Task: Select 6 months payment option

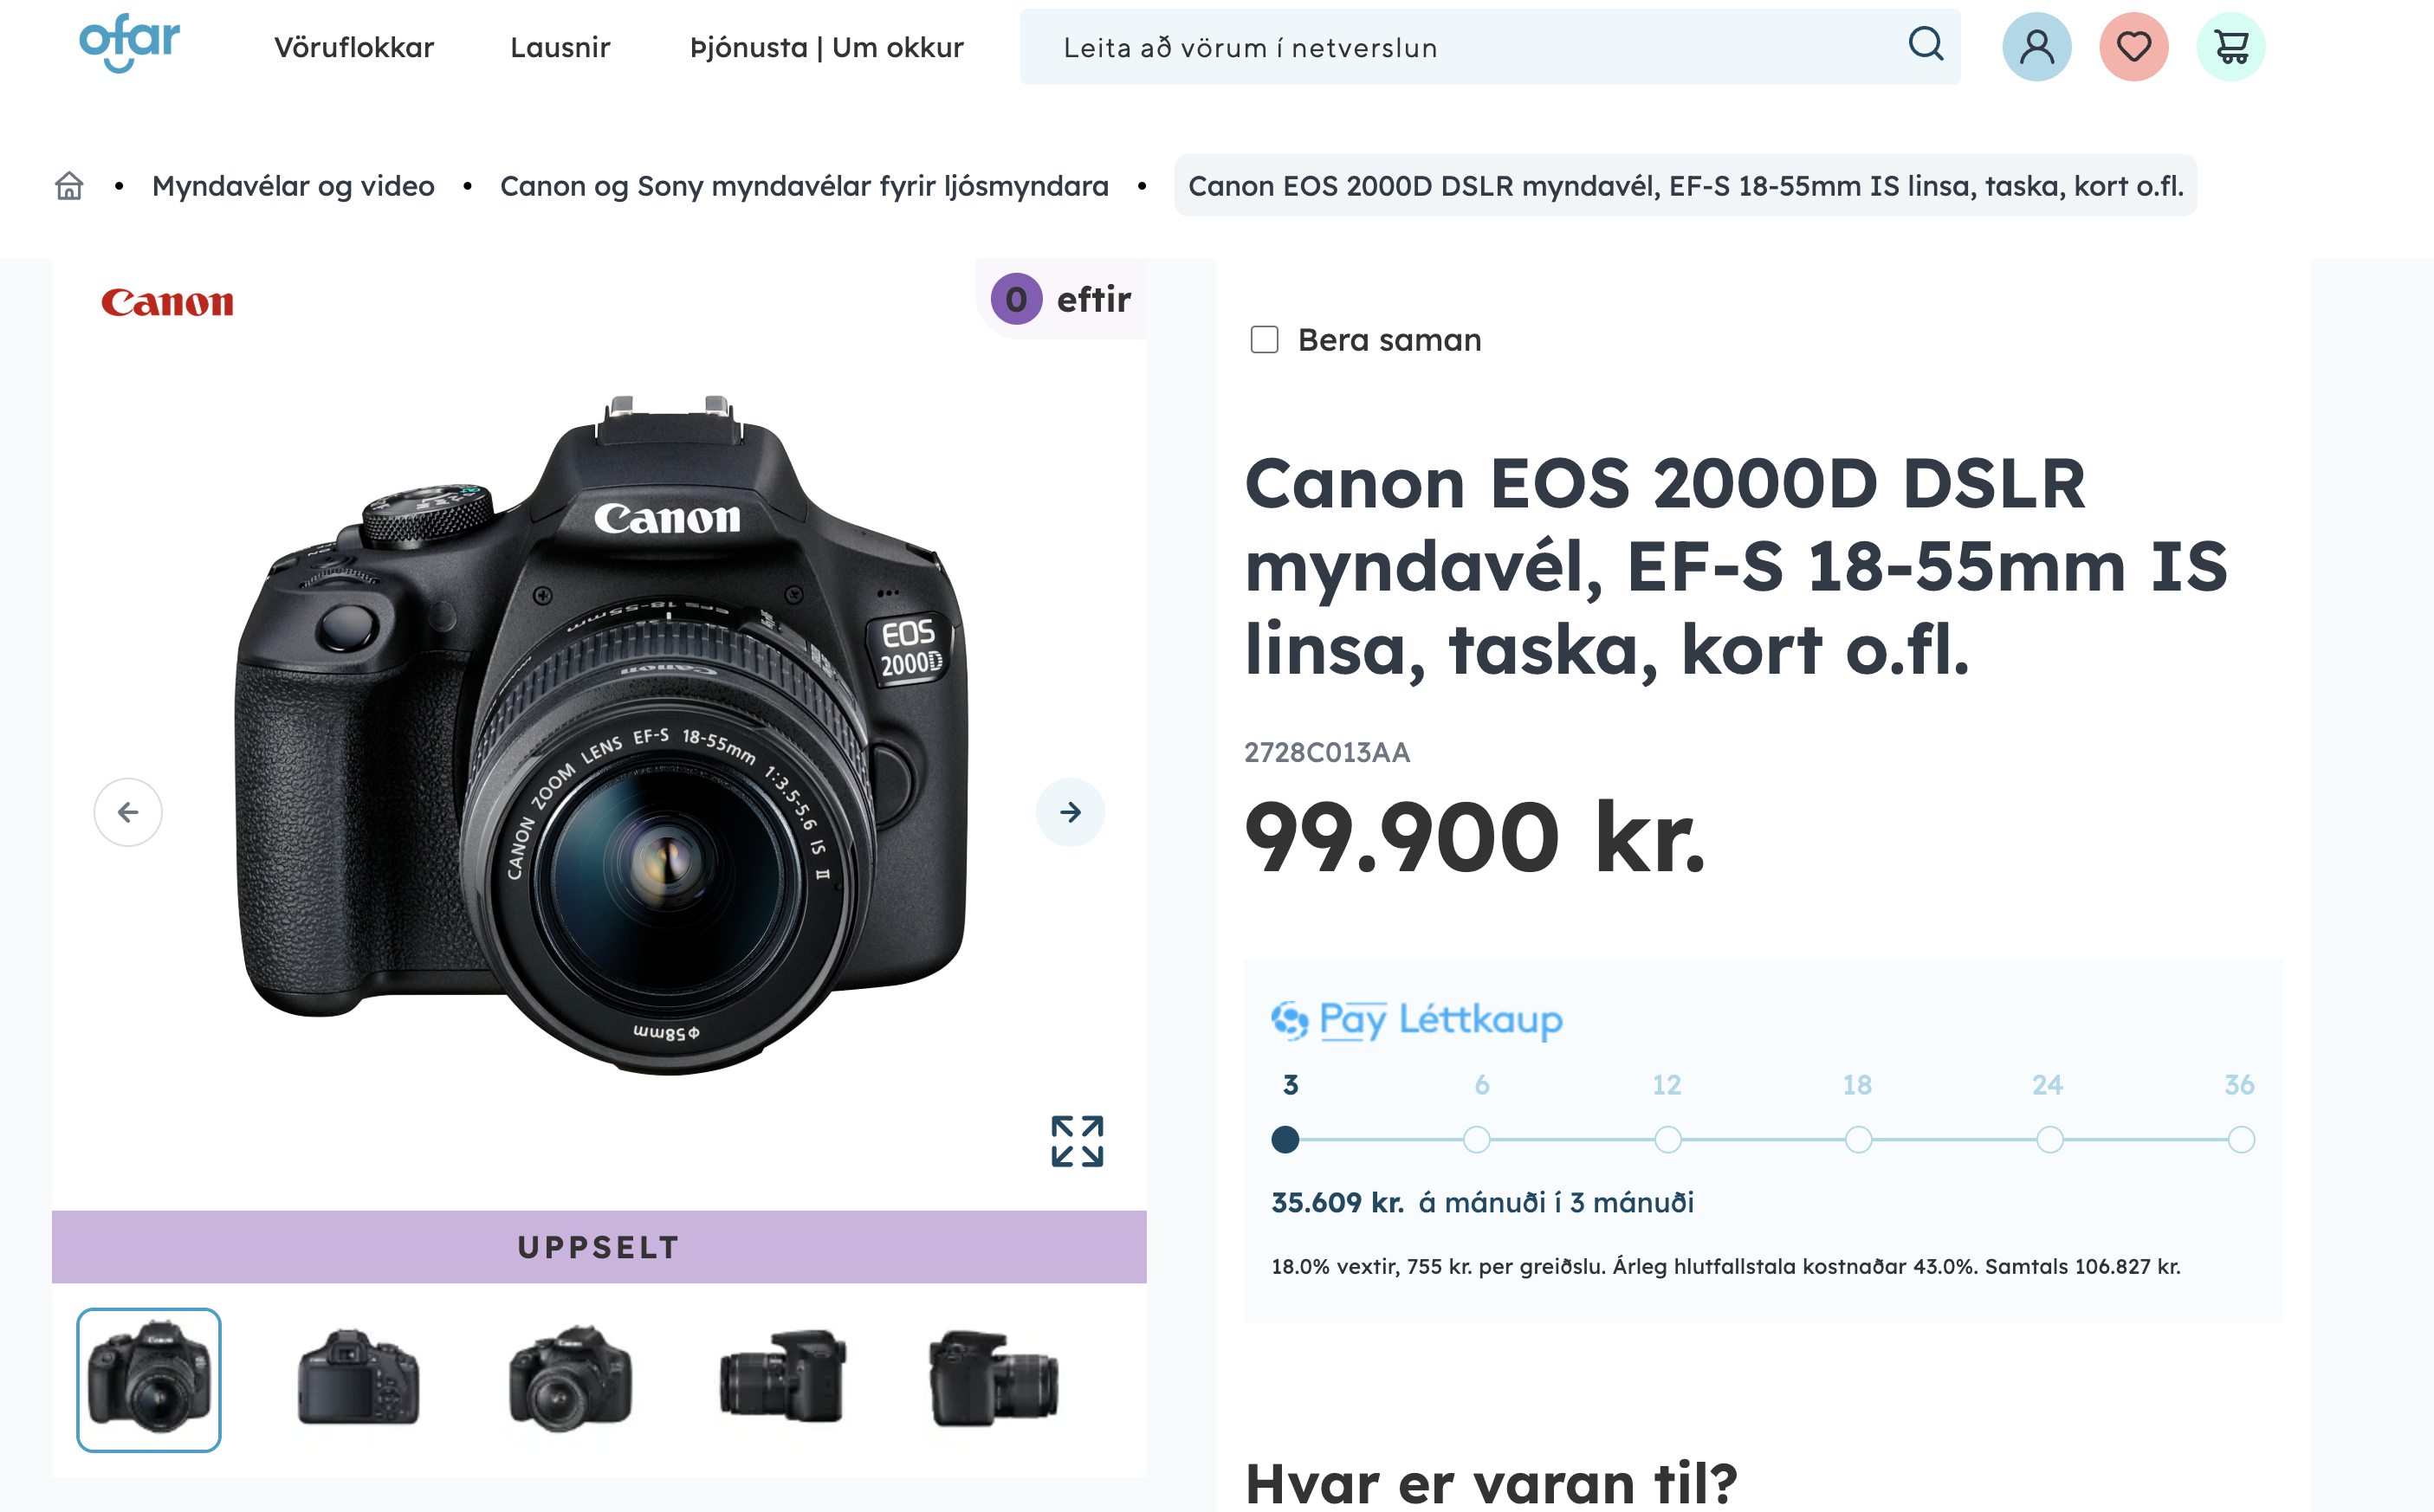Action: [x=1476, y=1139]
